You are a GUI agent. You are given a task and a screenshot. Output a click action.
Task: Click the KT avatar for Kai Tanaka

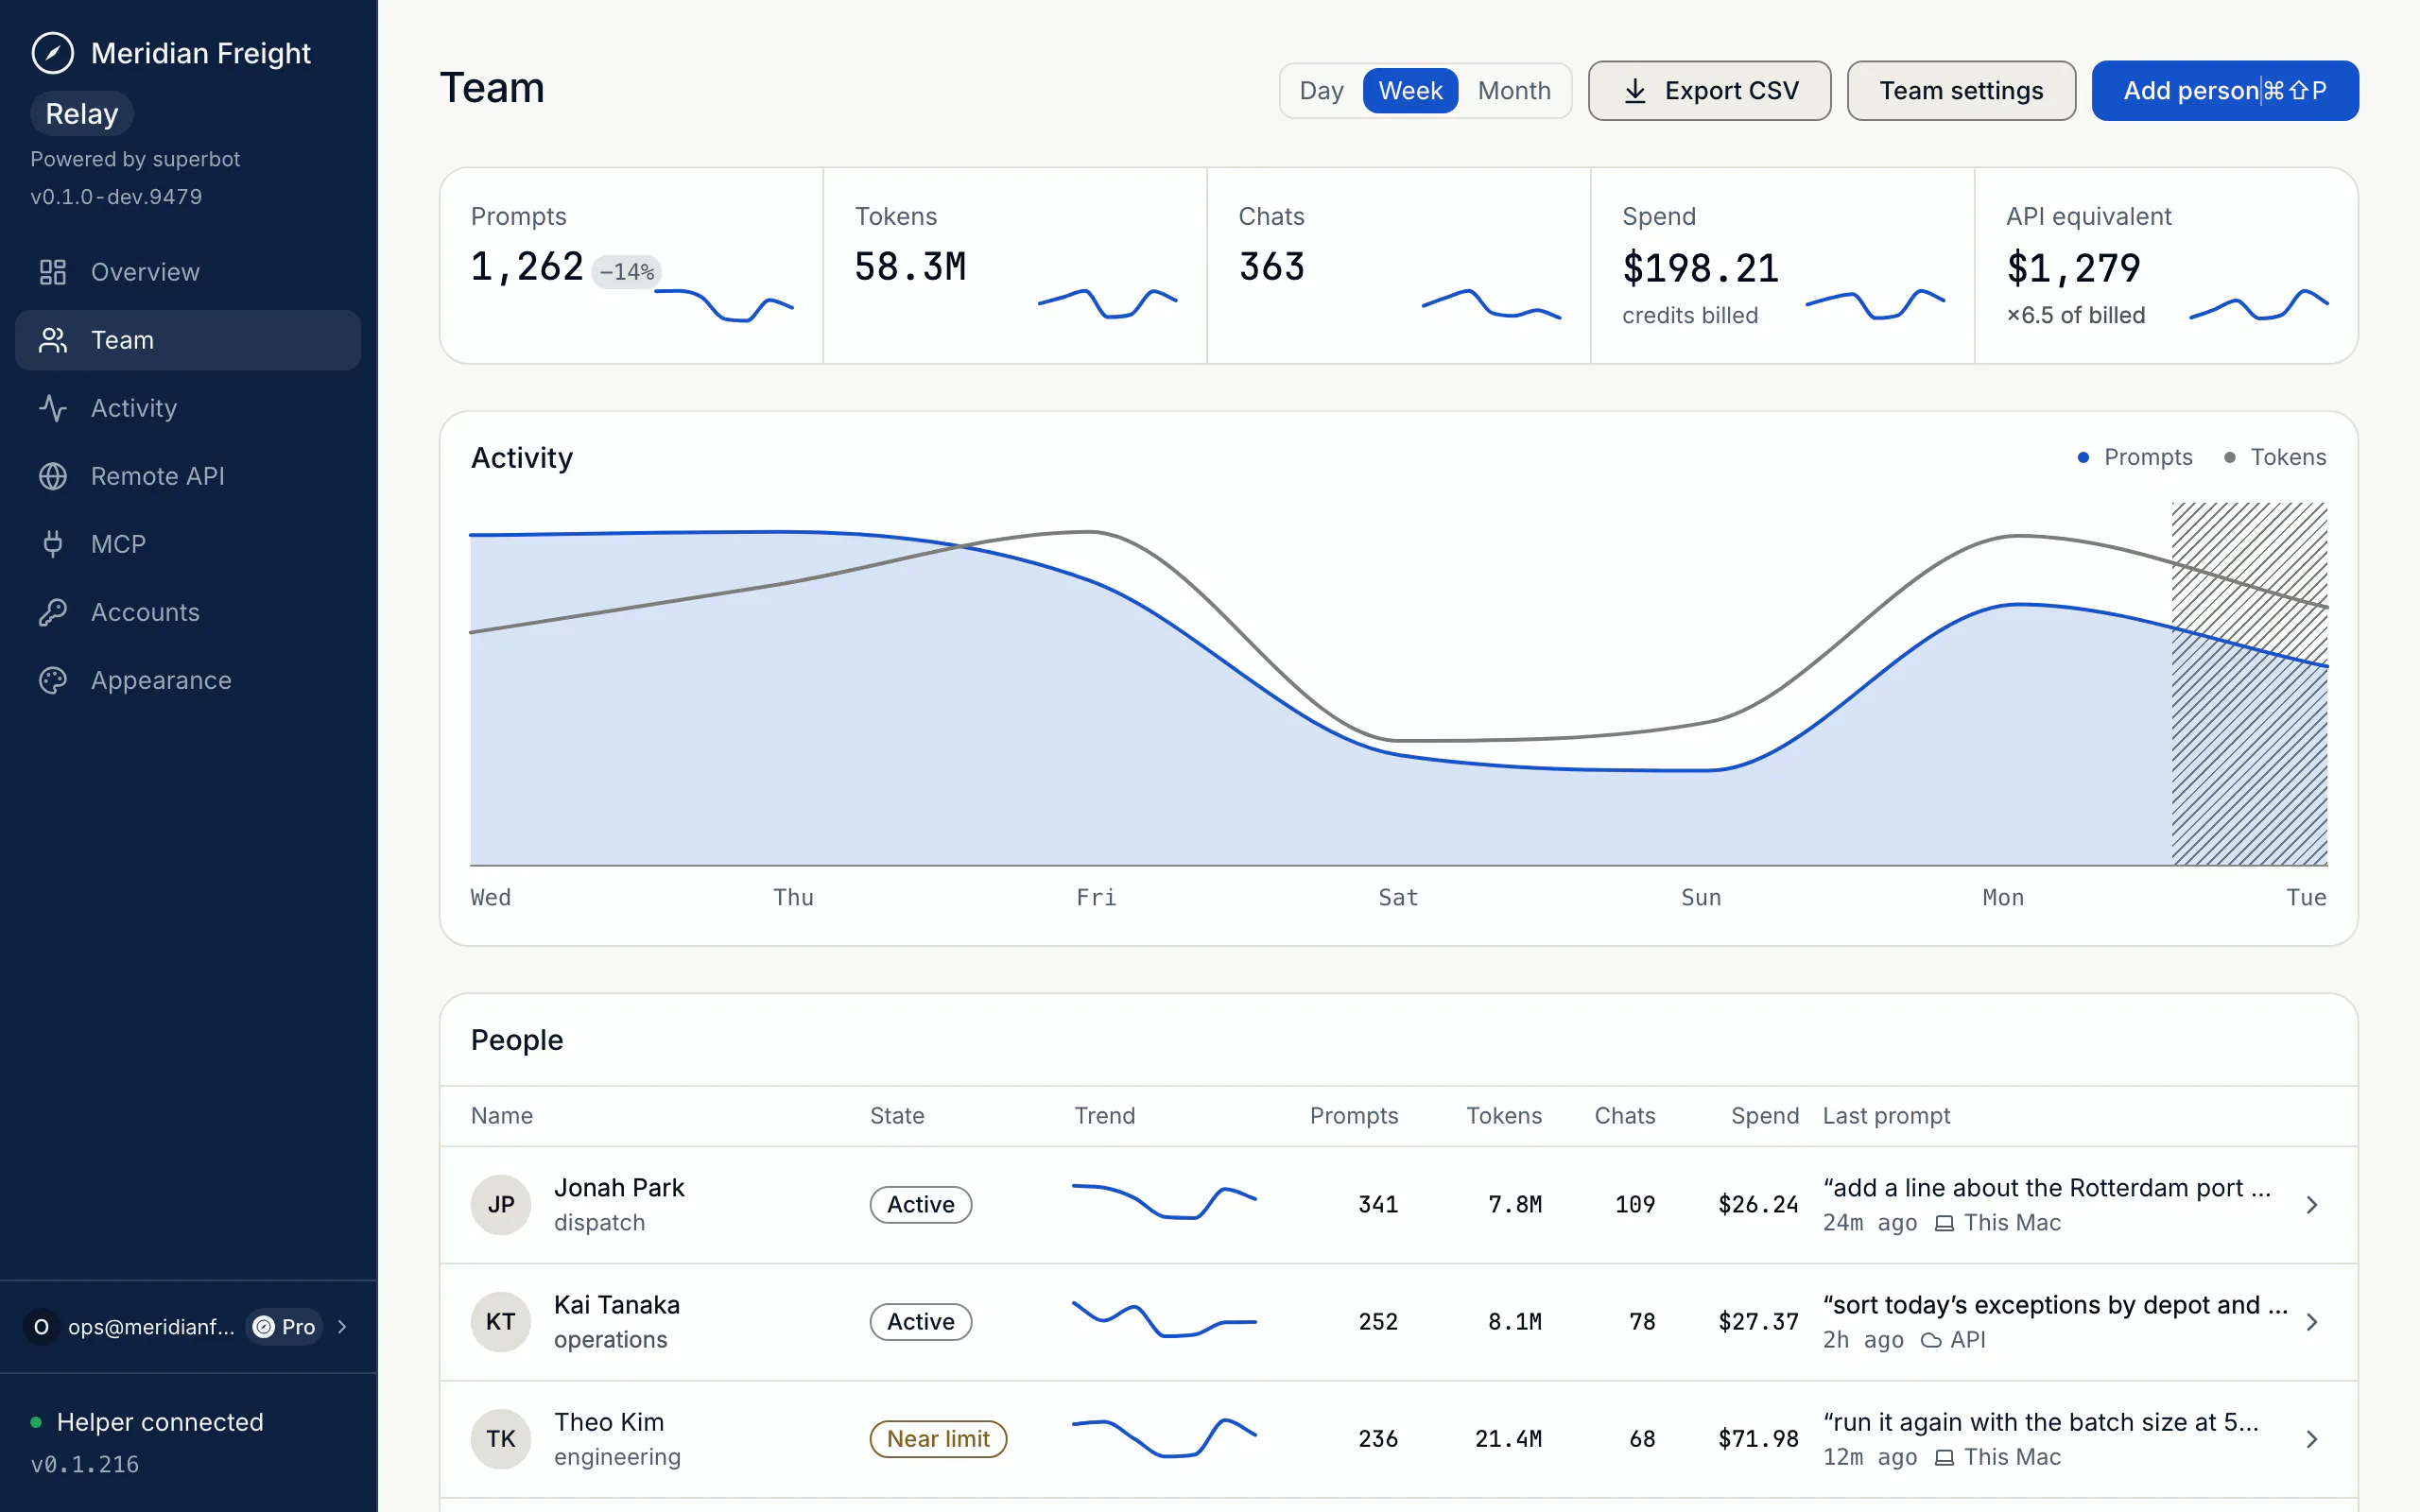(501, 1322)
